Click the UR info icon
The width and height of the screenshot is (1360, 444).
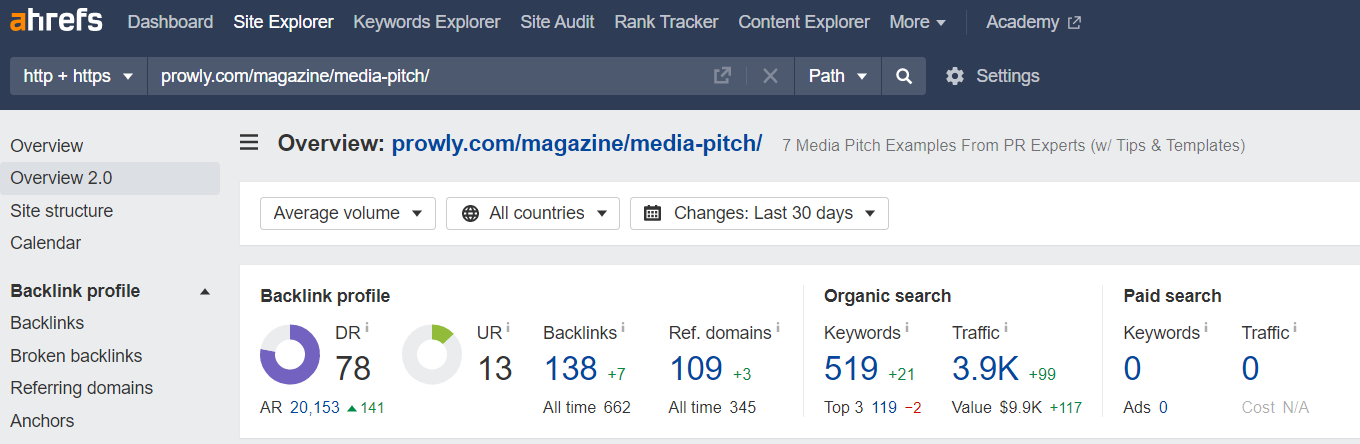(x=508, y=327)
